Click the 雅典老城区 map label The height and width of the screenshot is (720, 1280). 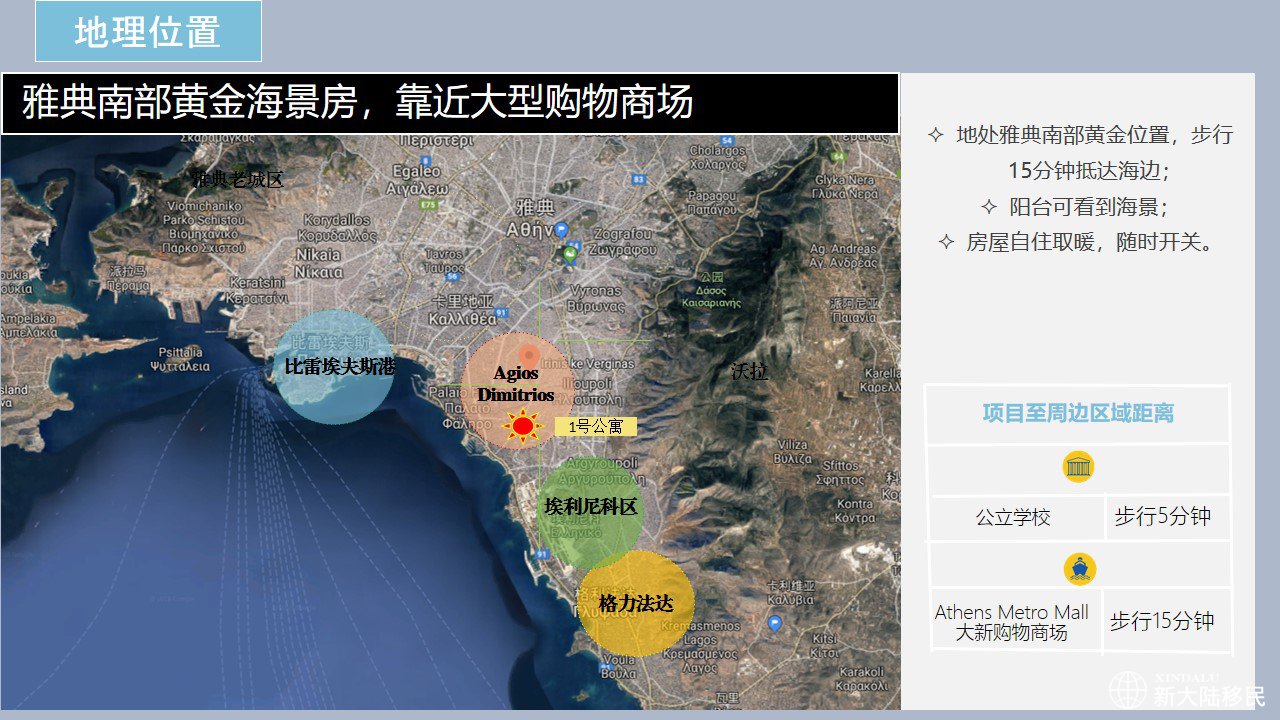pos(238,181)
